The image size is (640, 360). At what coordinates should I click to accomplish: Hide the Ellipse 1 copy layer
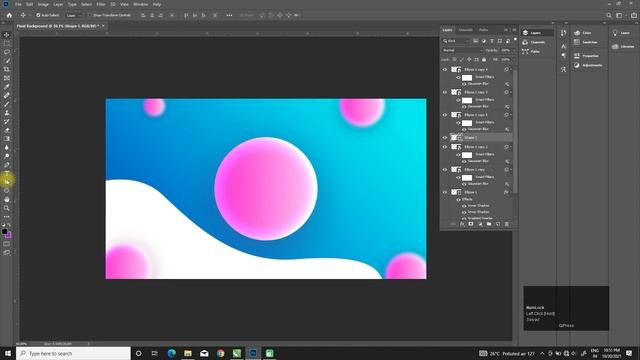[445, 169]
